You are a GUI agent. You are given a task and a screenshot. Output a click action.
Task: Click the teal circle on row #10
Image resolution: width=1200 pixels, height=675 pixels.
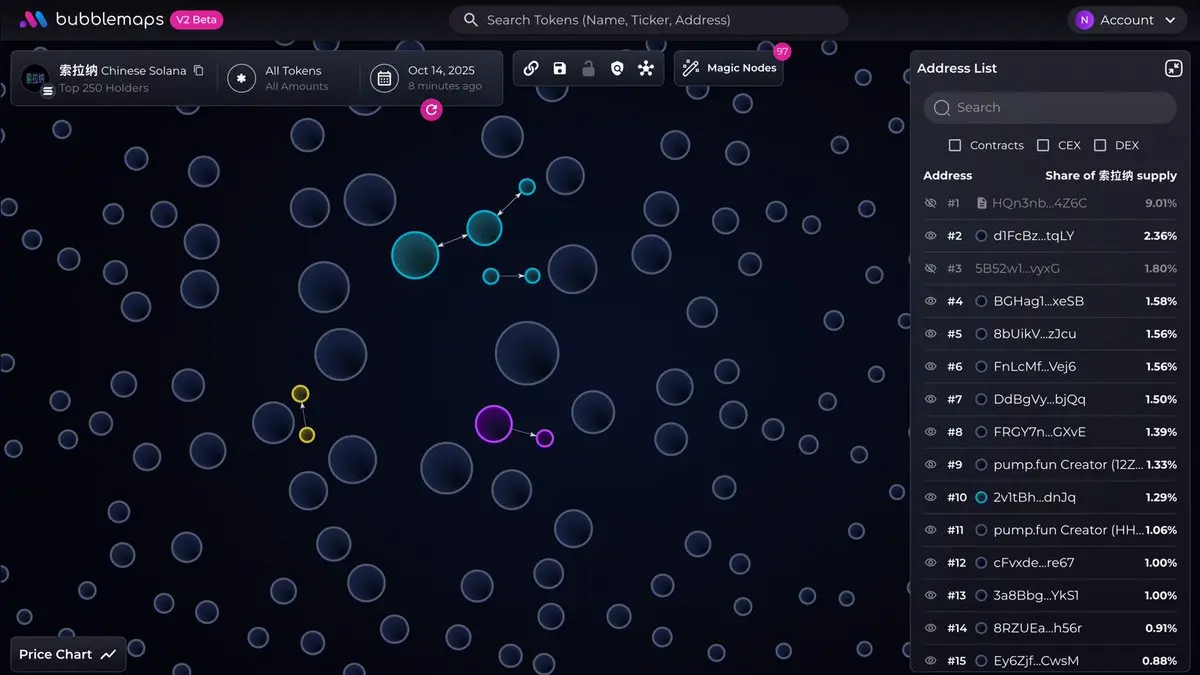[x=981, y=497]
